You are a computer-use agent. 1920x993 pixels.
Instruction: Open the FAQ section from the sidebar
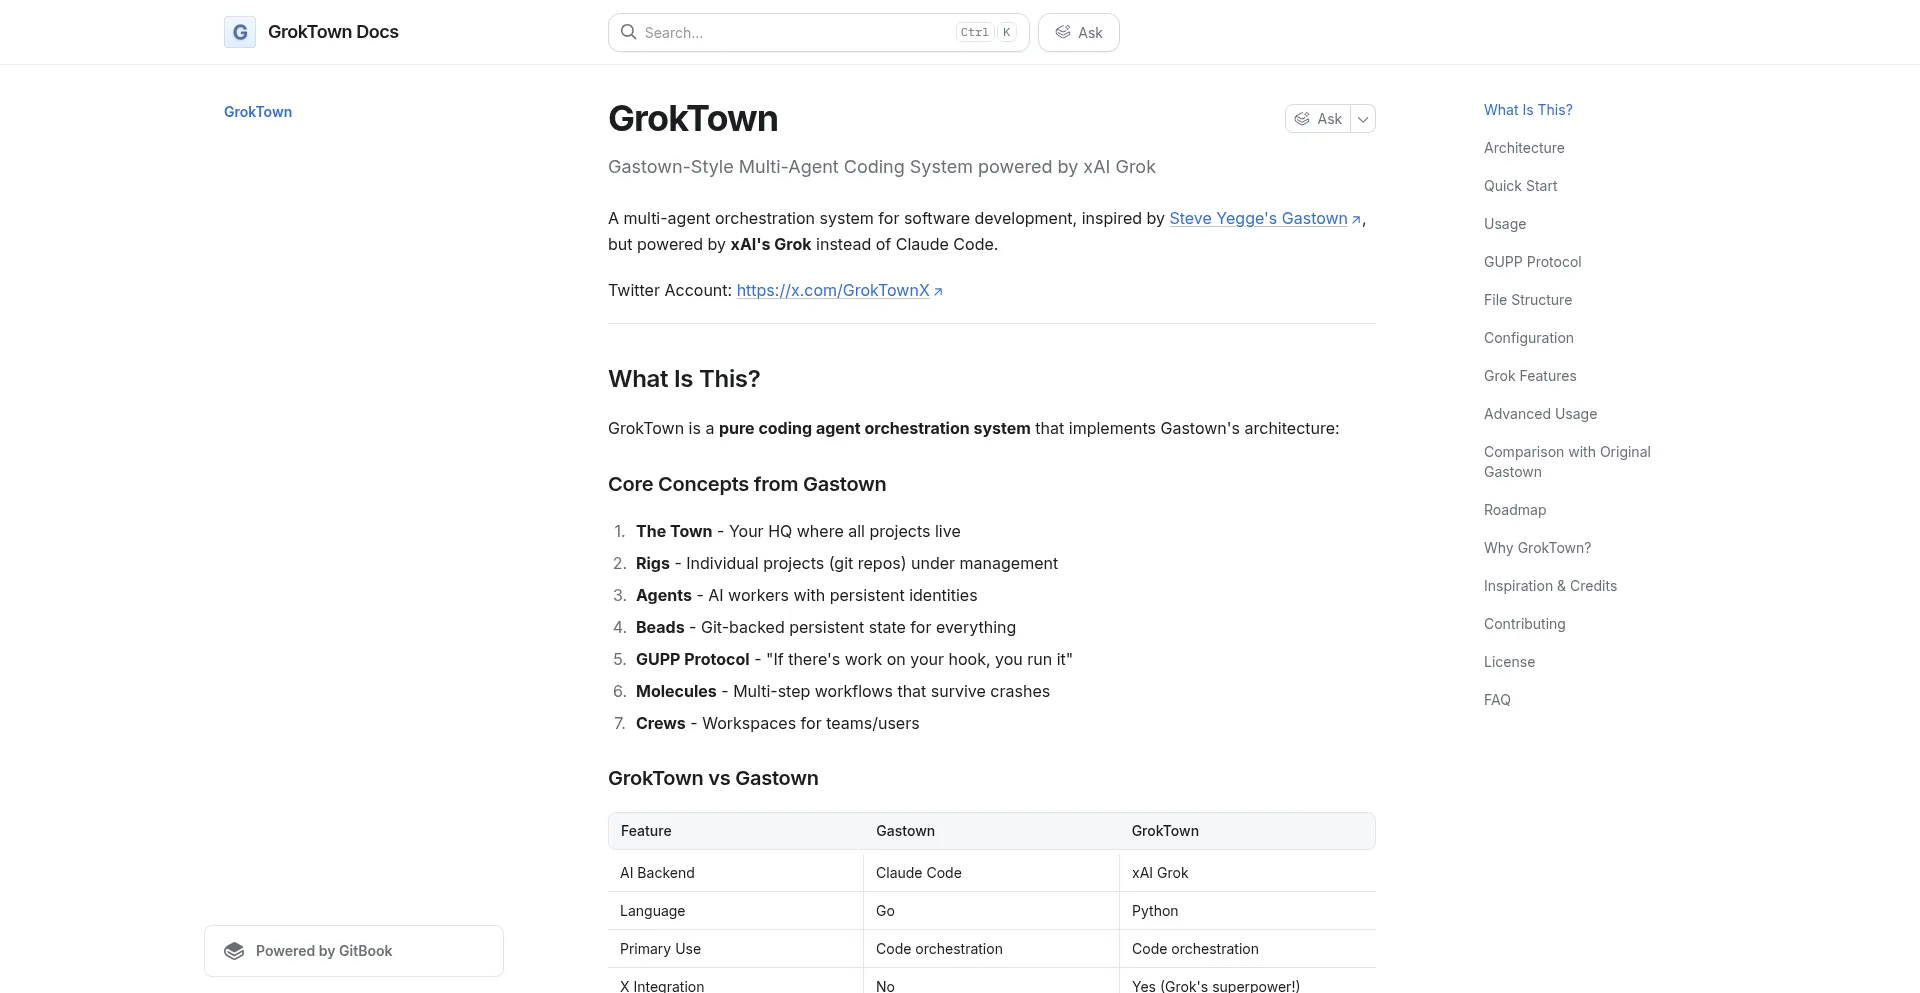(1497, 700)
